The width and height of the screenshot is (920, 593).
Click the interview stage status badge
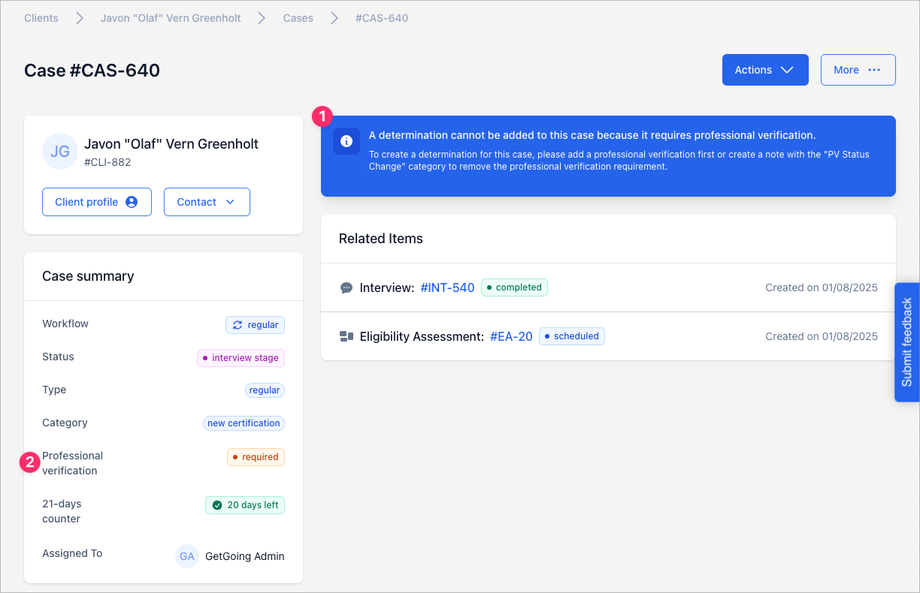pyautogui.click(x=241, y=358)
